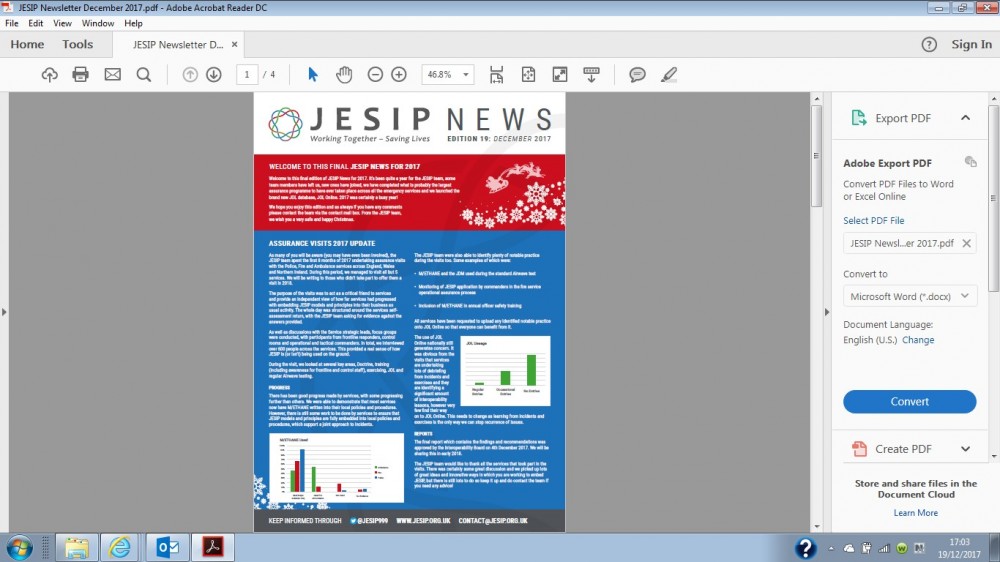Open the zoom percentage dropdown

click(x=466, y=75)
